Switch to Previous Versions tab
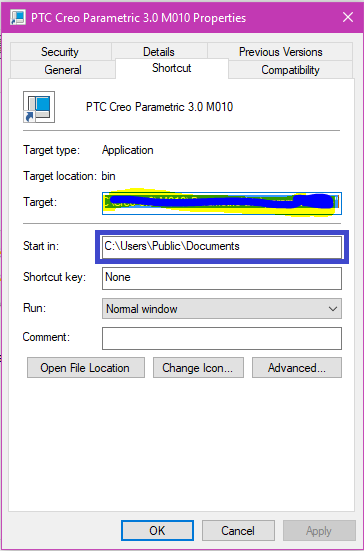 click(280, 52)
